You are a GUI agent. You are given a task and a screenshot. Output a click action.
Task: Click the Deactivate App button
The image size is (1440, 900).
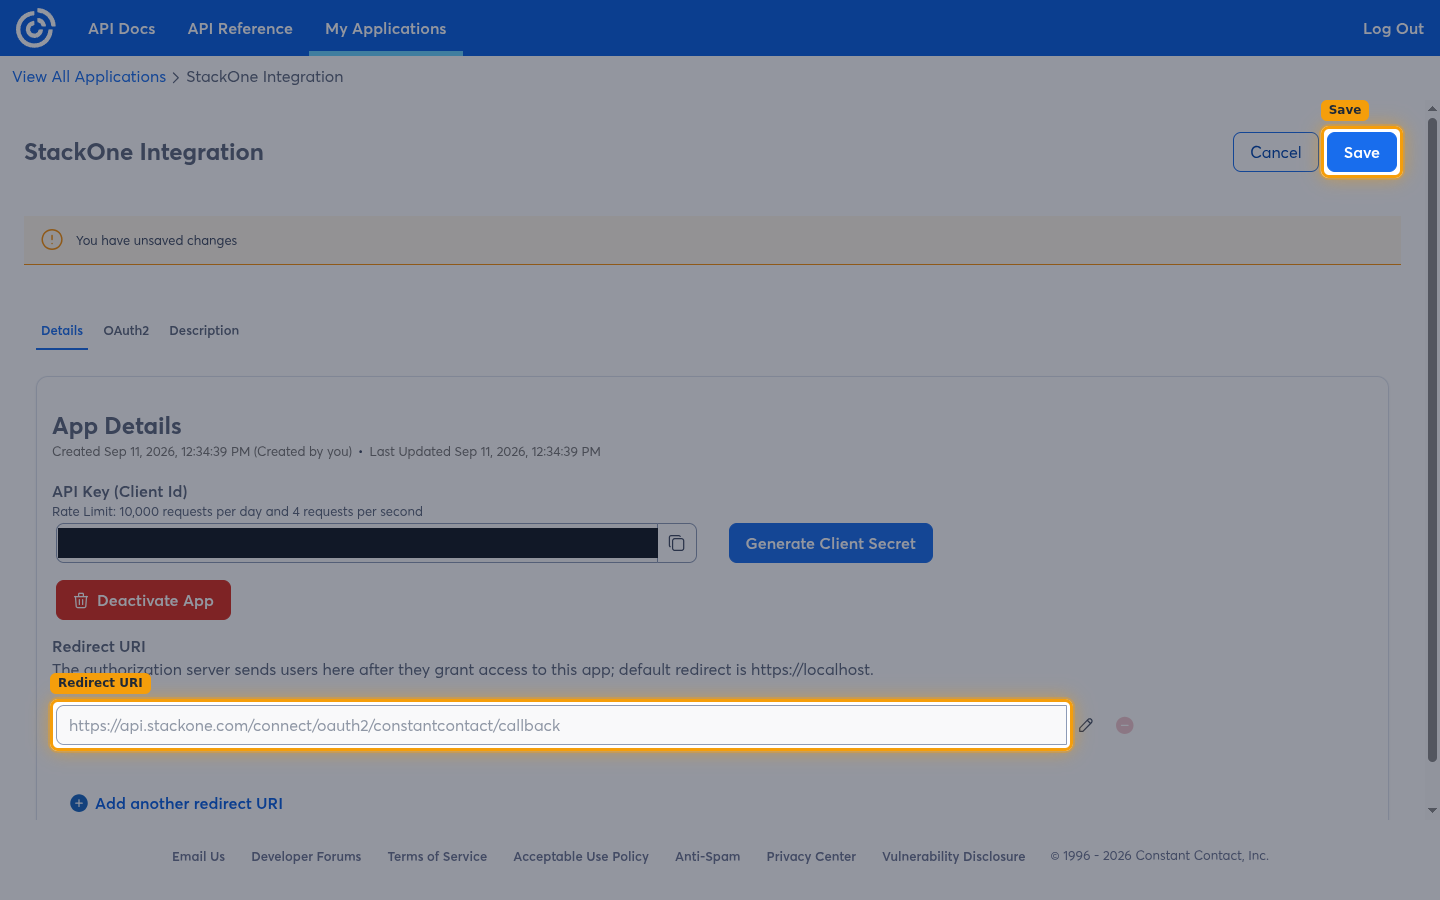pos(143,600)
